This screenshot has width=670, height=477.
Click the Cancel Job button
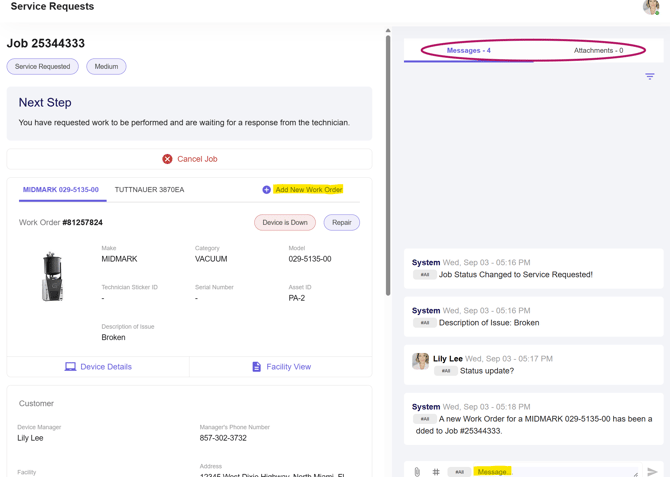click(190, 159)
